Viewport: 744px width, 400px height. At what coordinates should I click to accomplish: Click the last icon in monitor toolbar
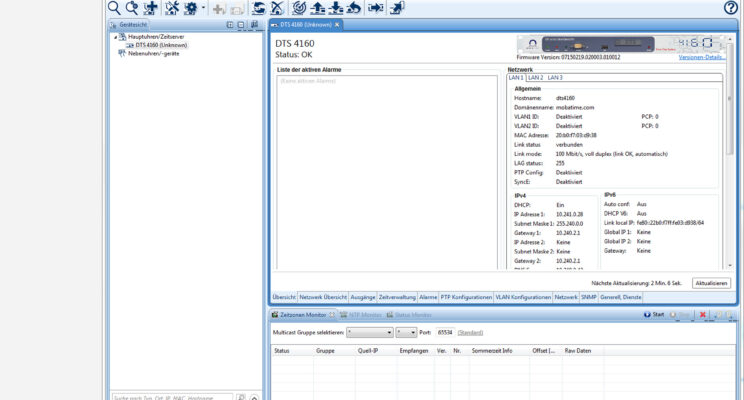coord(729,315)
